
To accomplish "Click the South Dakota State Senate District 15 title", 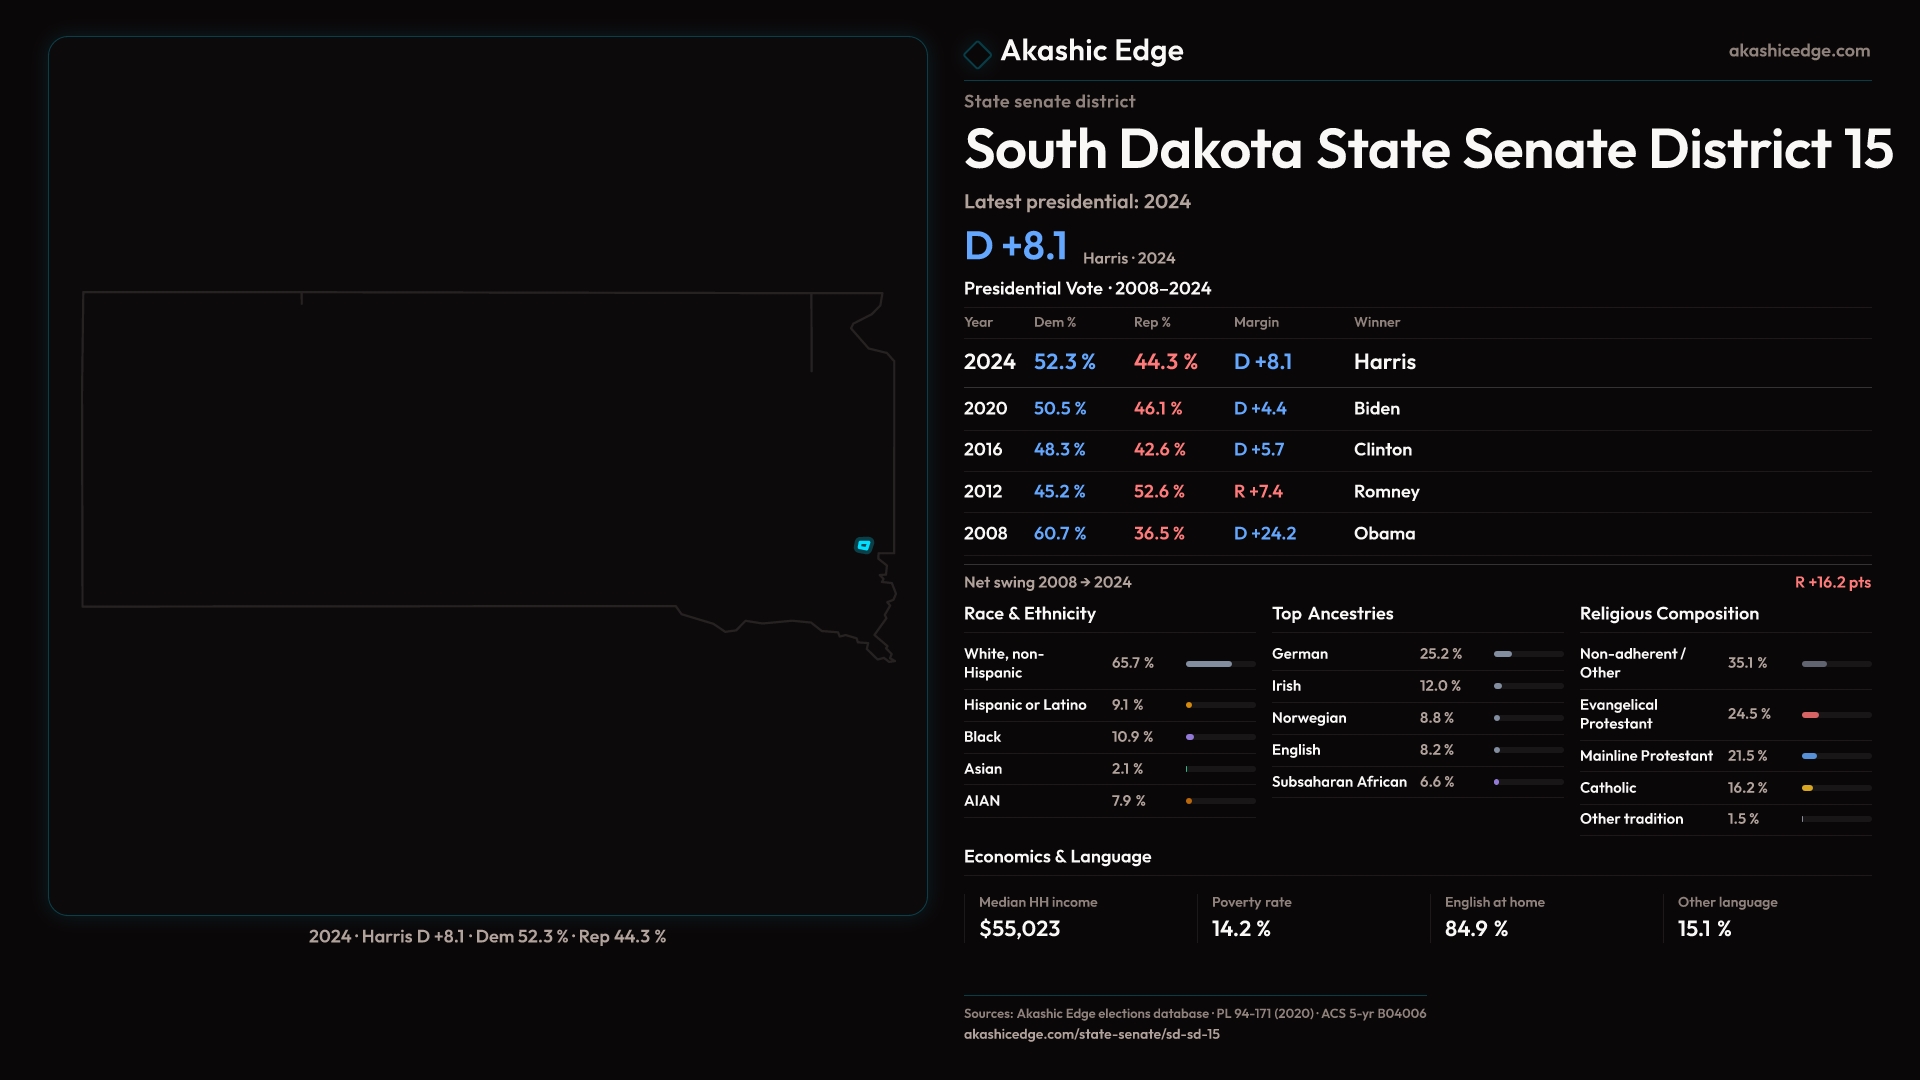I will coord(1428,149).
